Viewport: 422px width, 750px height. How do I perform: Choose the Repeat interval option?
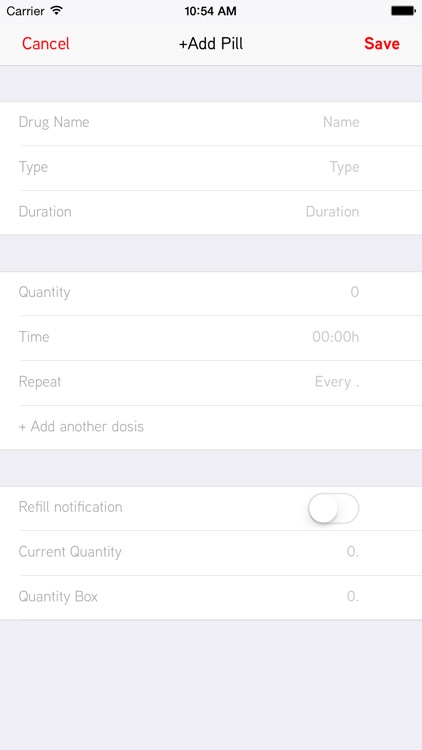[x=211, y=383]
